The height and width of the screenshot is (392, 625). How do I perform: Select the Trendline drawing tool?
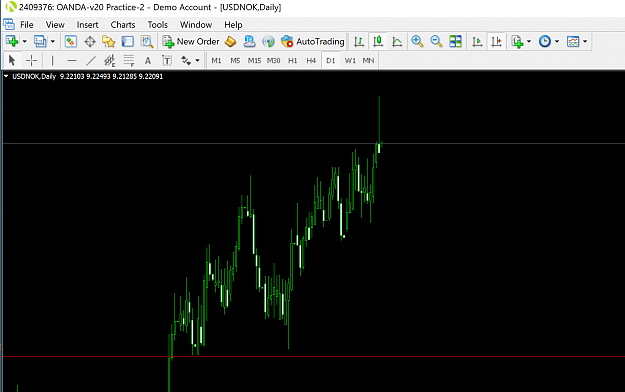click(91, 61)
